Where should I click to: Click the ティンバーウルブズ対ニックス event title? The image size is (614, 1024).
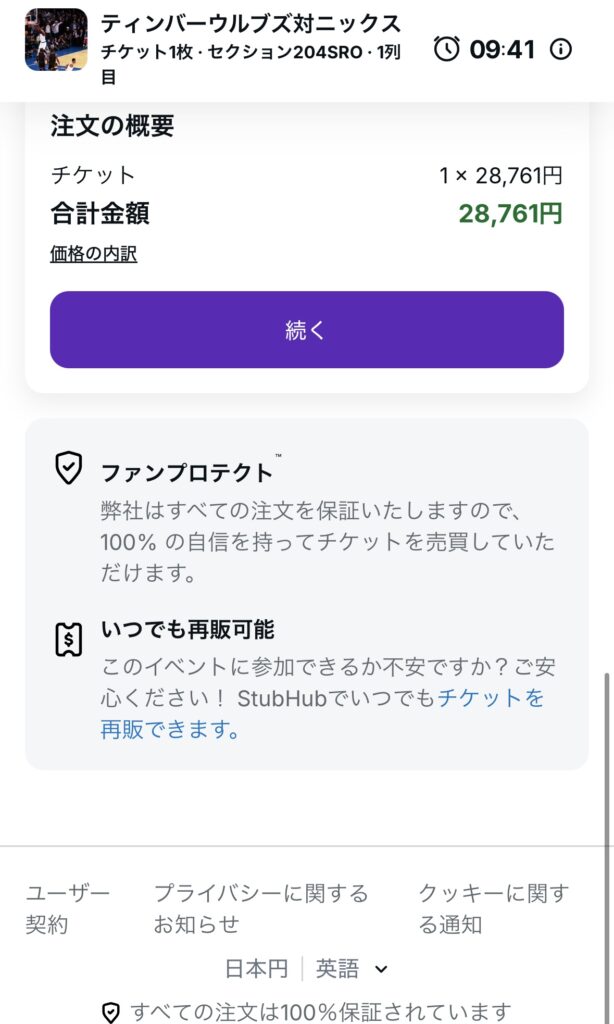click(x=251, y=24)
